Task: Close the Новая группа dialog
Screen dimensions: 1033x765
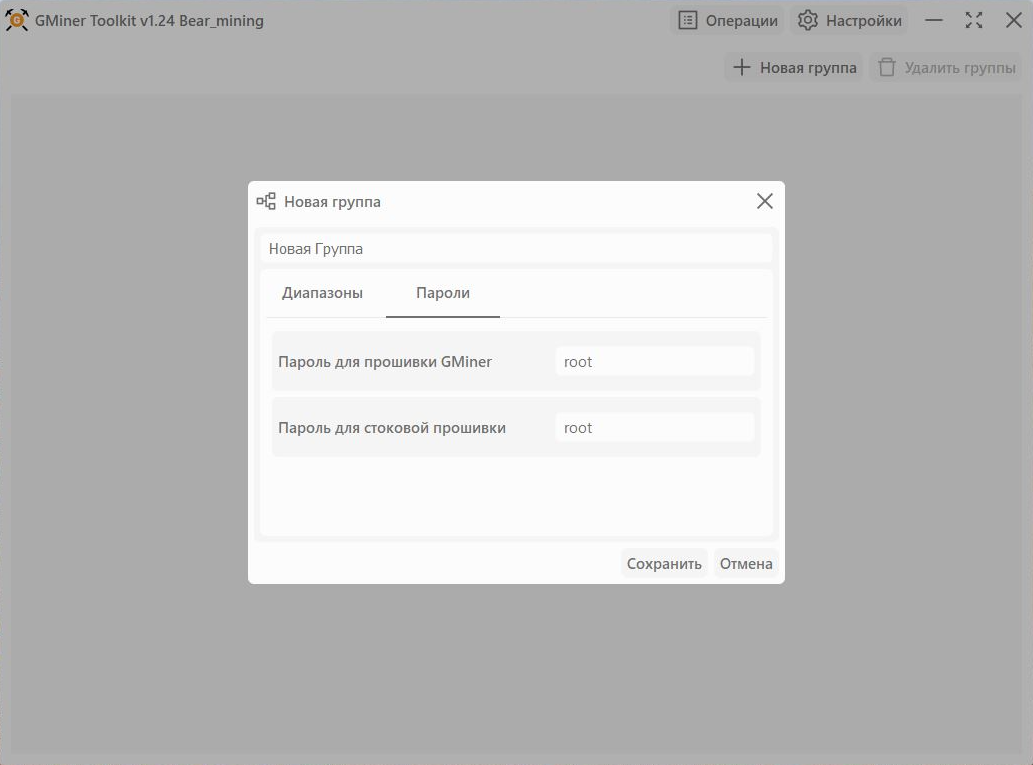Action: [764, 201]
